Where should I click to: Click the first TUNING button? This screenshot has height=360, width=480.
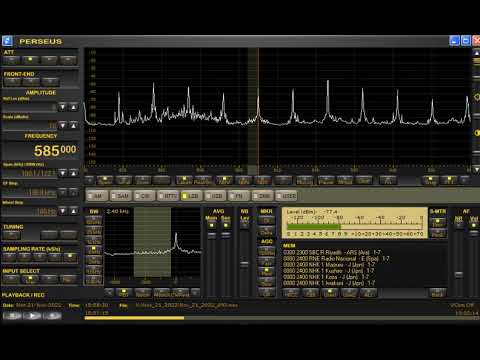tap(12, 235)
